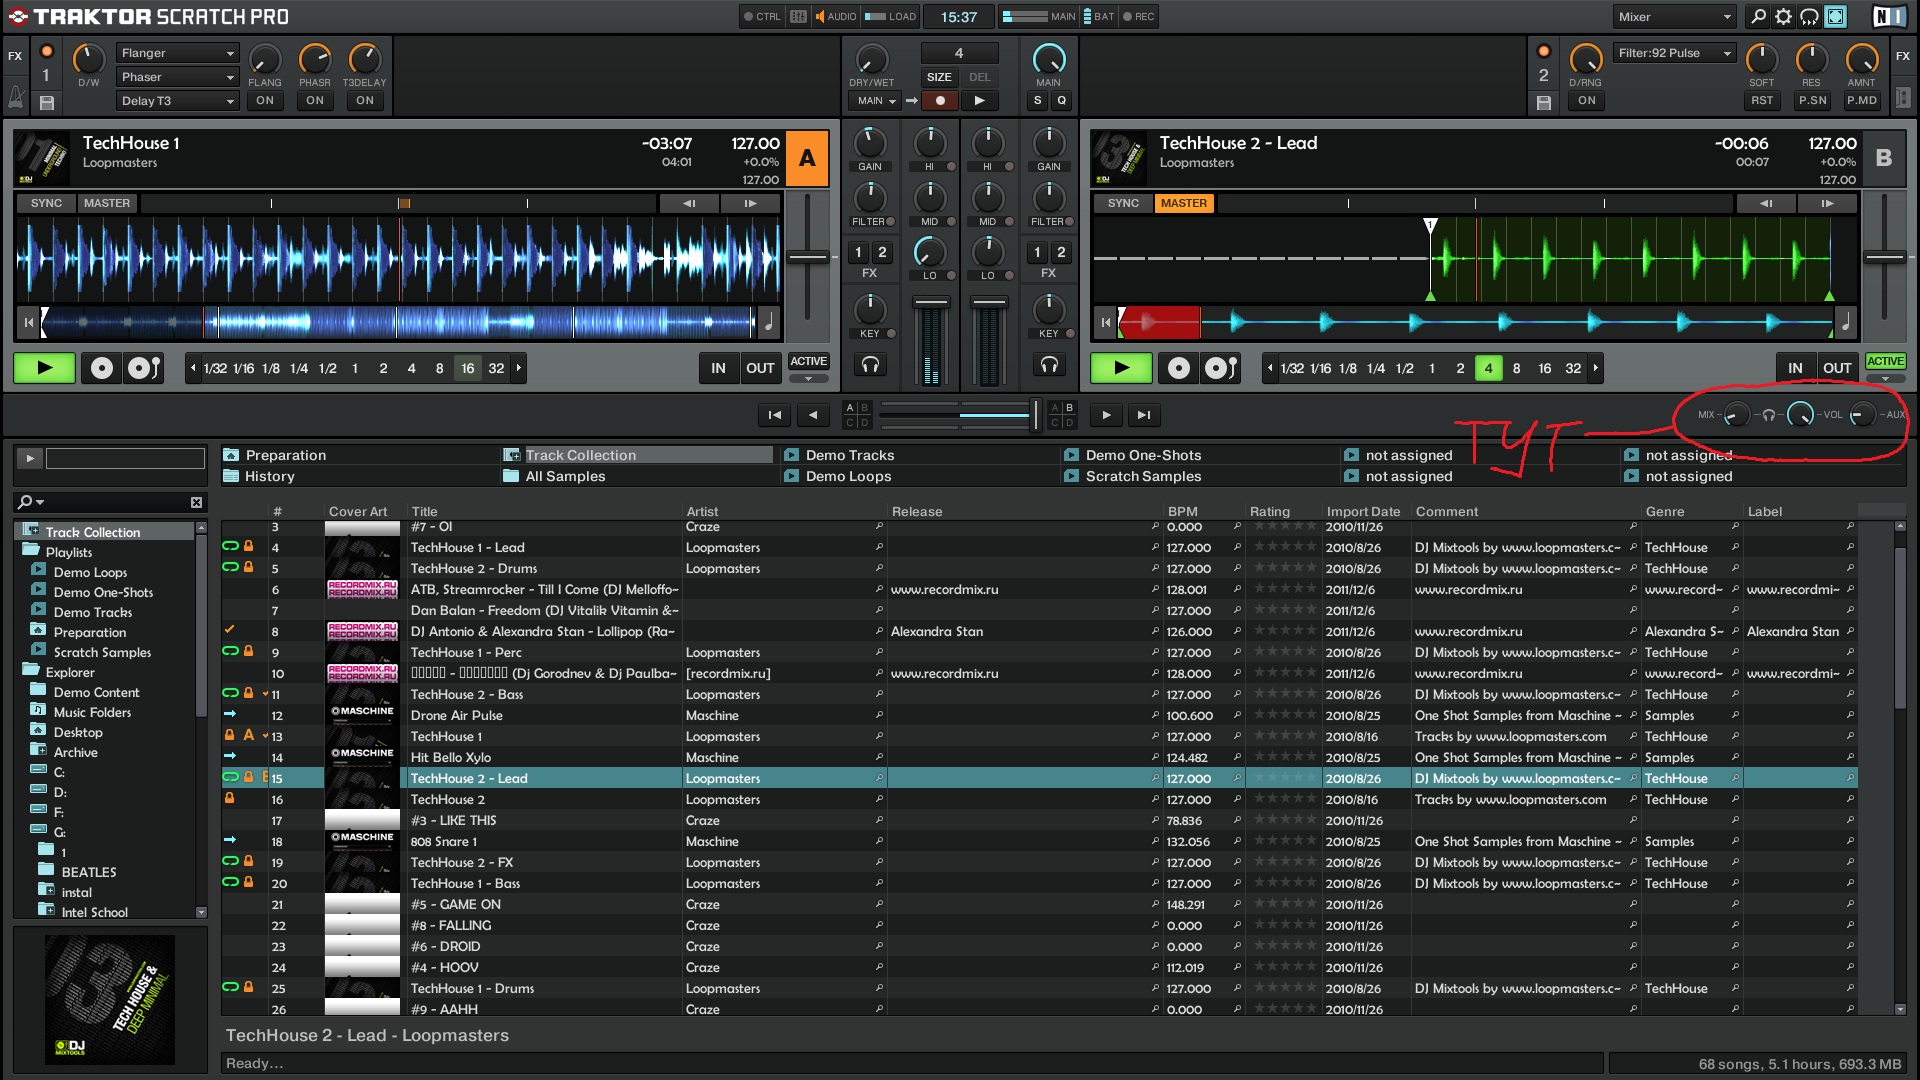Image resolution: width=1920 pixels, height=1080 pixels.
Task: Click the mixer layout icon near CTRL
Action: coord(798,17)
